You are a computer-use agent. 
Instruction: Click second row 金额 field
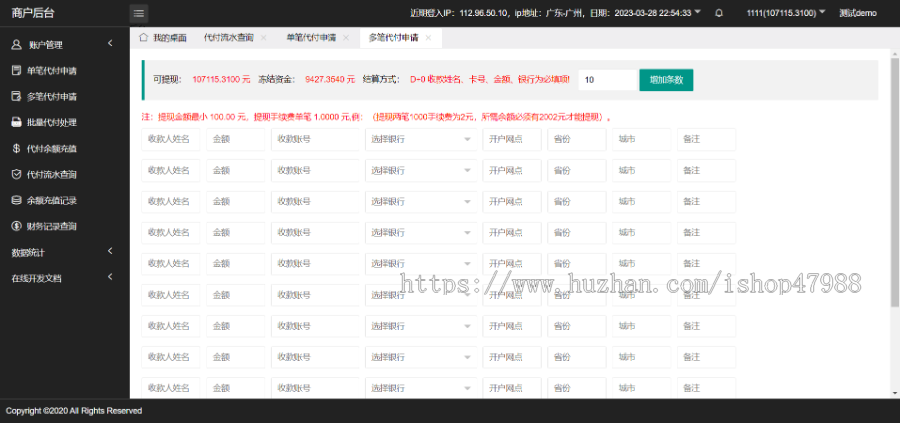[236, 170]
